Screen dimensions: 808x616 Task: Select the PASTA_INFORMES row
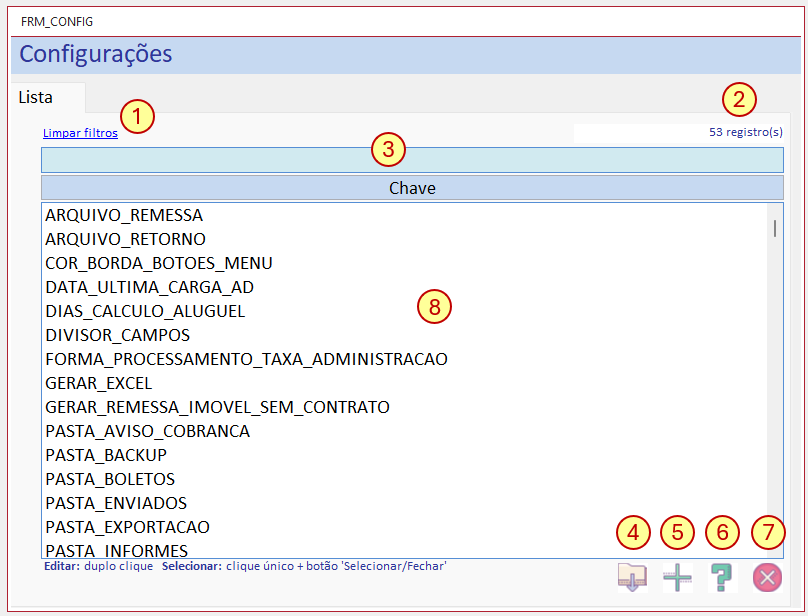point(405,550)
